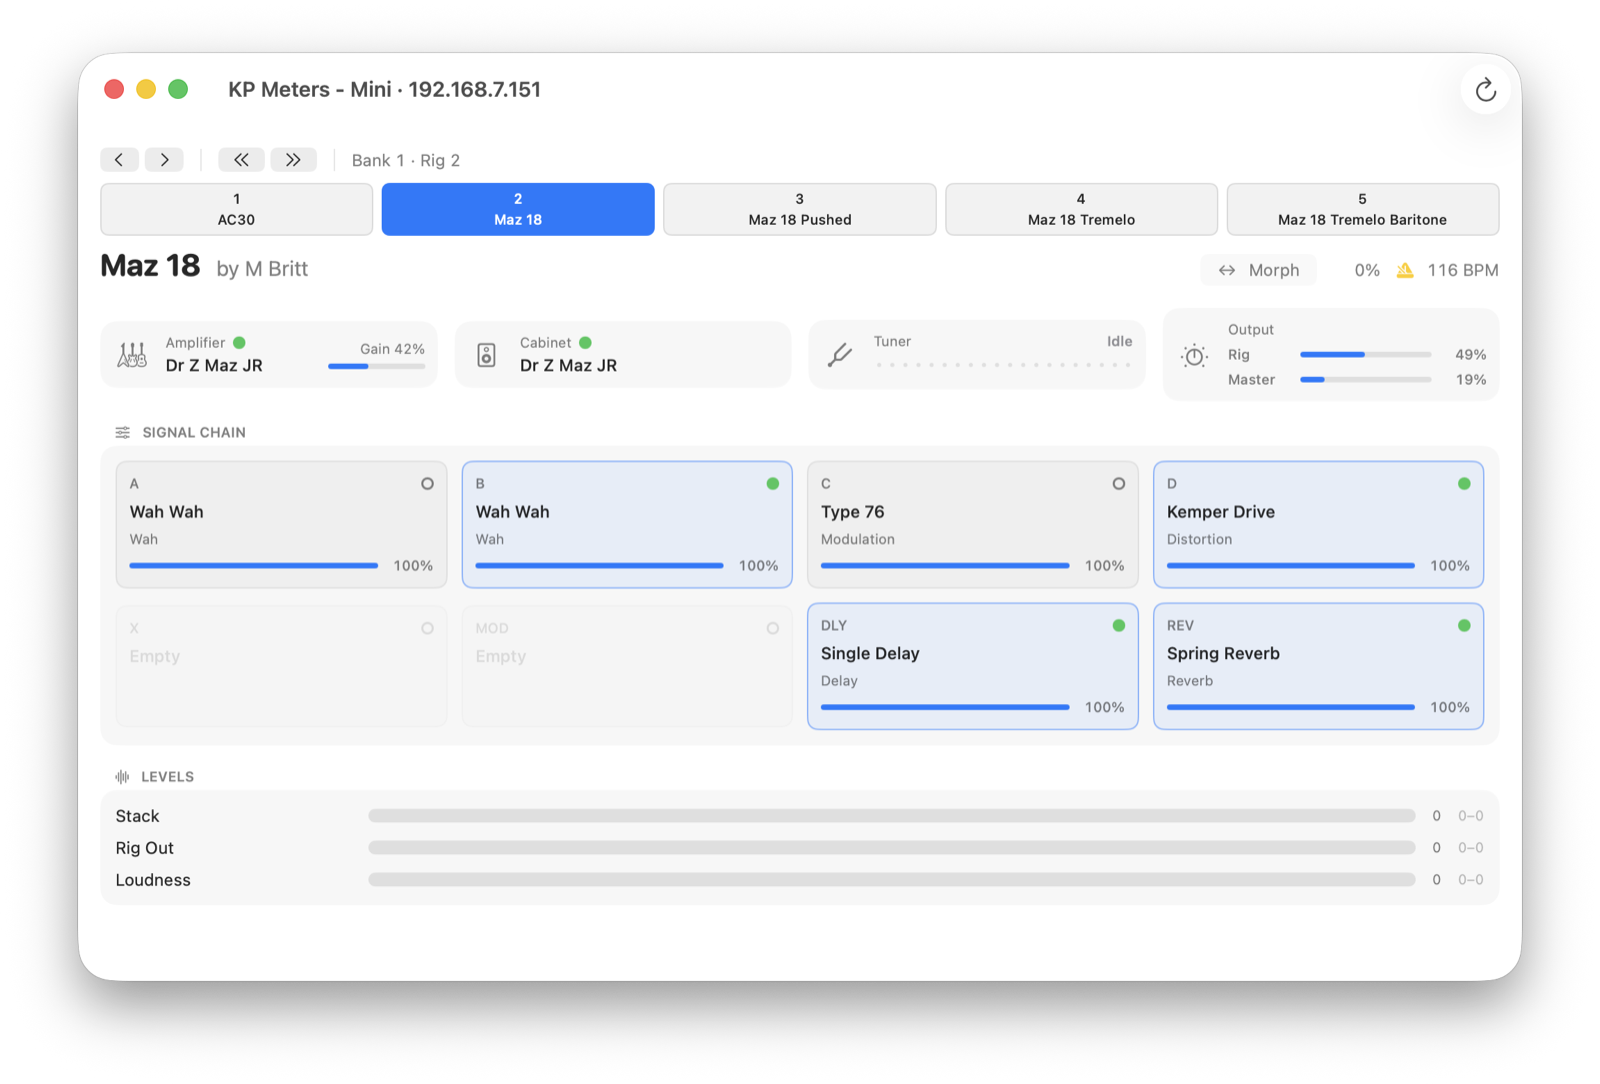This screenshot has height=1084, width=1600.
Task: Enable slot C Type 76 indicator
Action: (x=1119, y=484)
